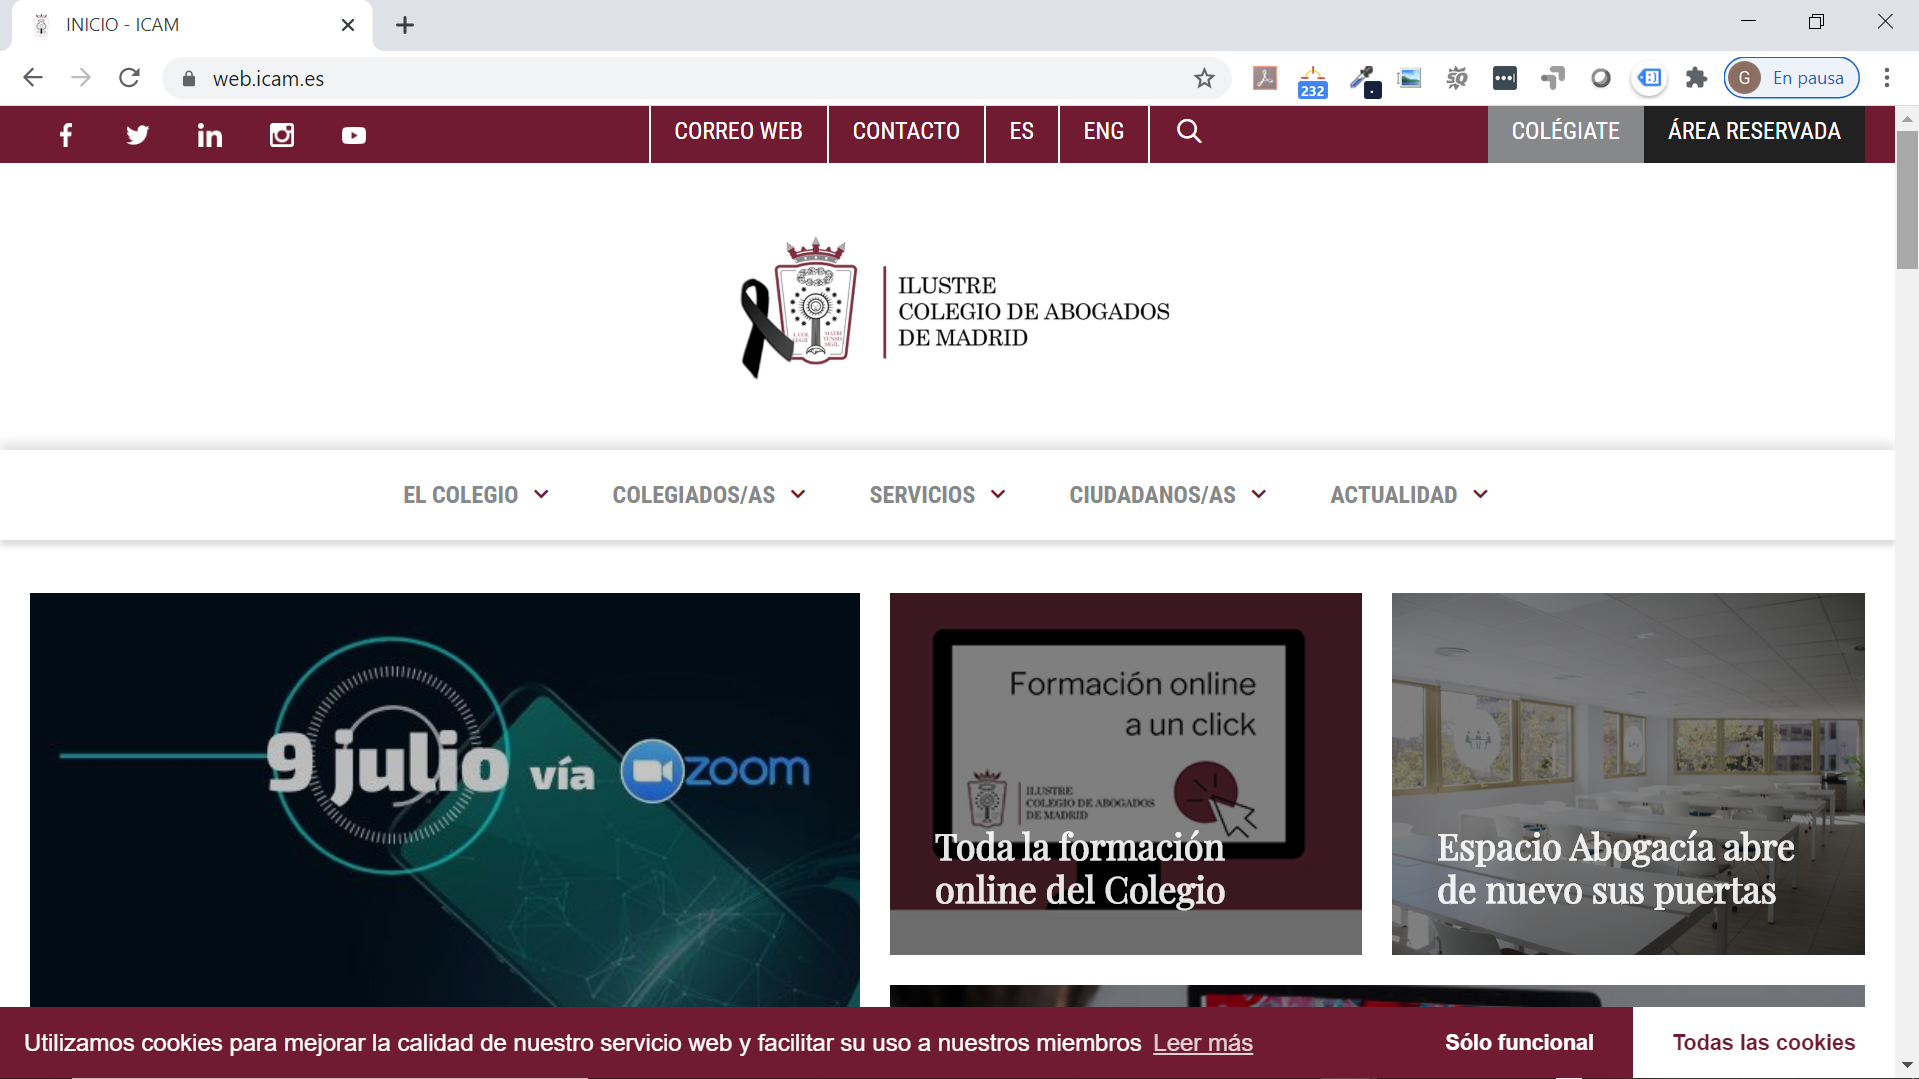Reload the current page

pyautogui.click(x=129, y=78)
